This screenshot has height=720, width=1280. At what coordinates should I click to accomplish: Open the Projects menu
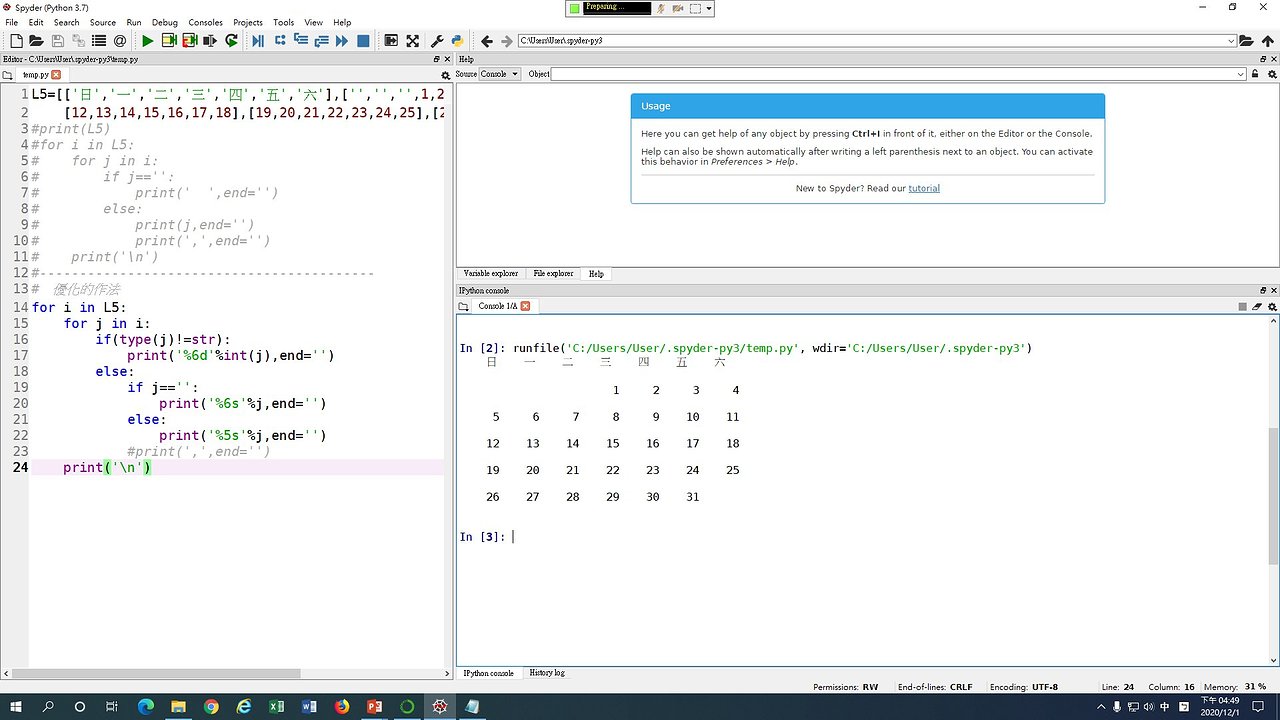248,22
